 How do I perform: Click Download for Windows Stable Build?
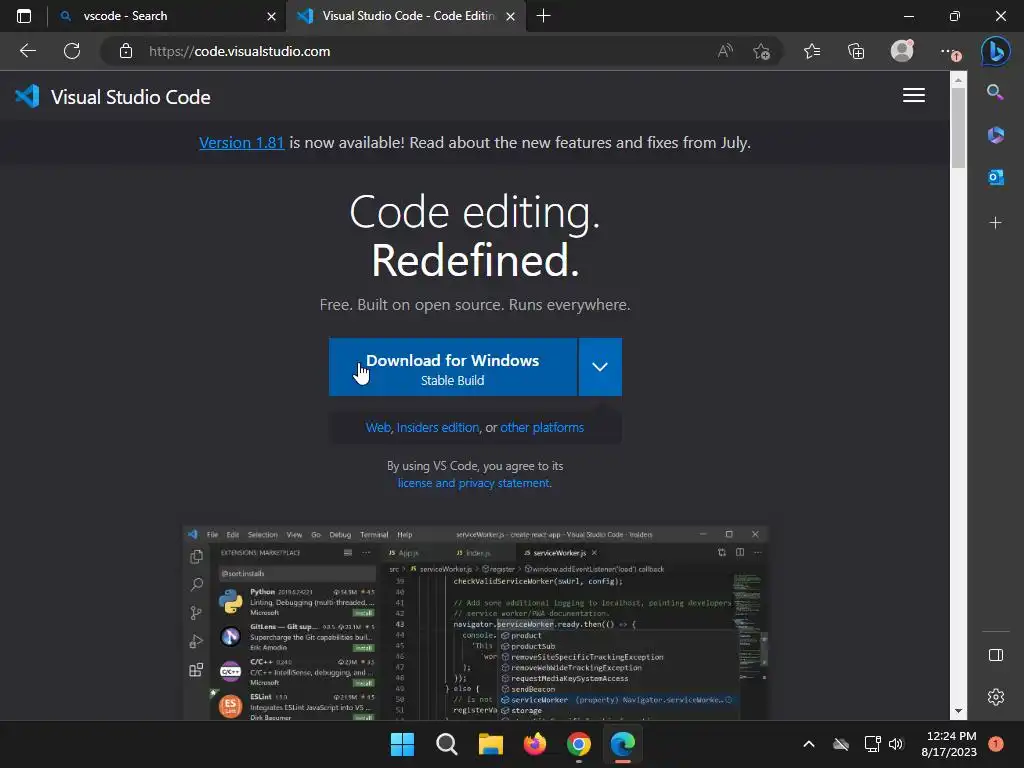[453, 367]
